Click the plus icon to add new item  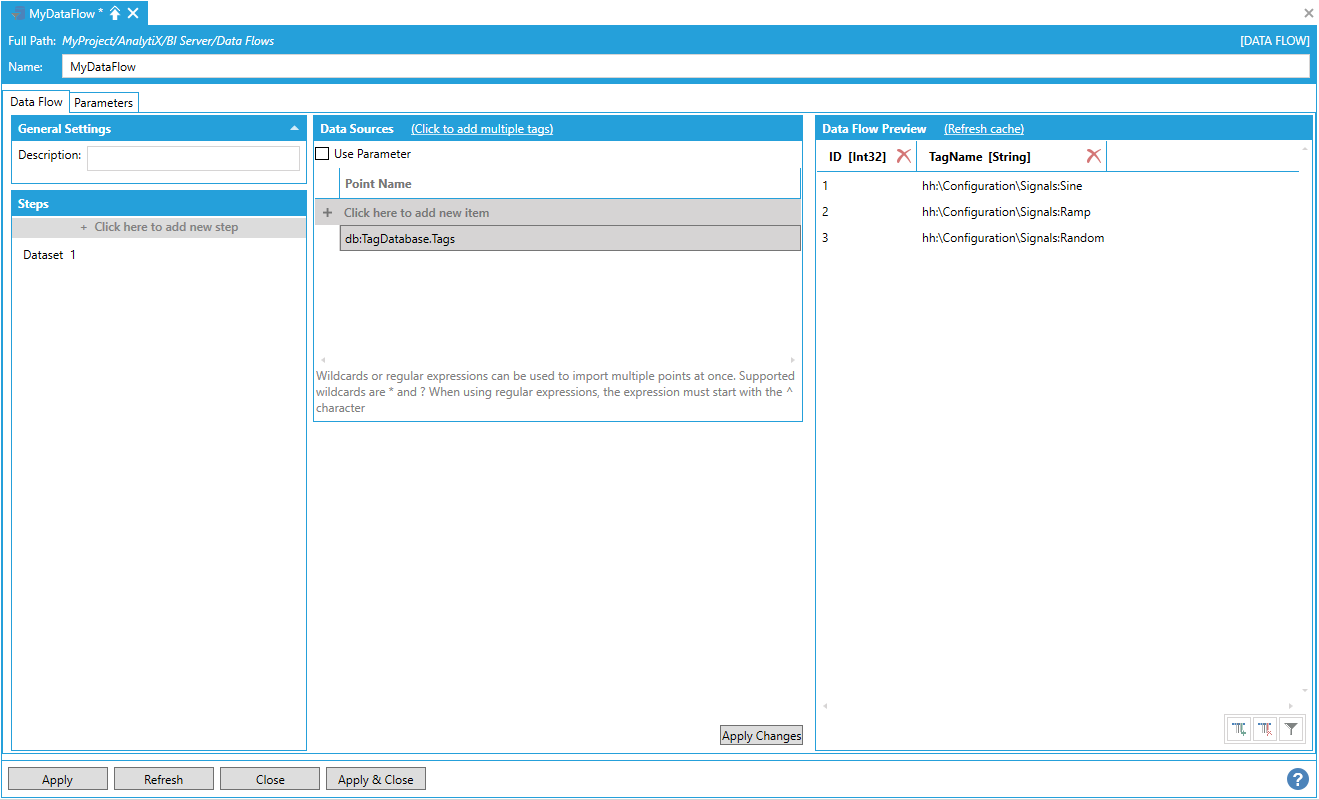(327, 213)
